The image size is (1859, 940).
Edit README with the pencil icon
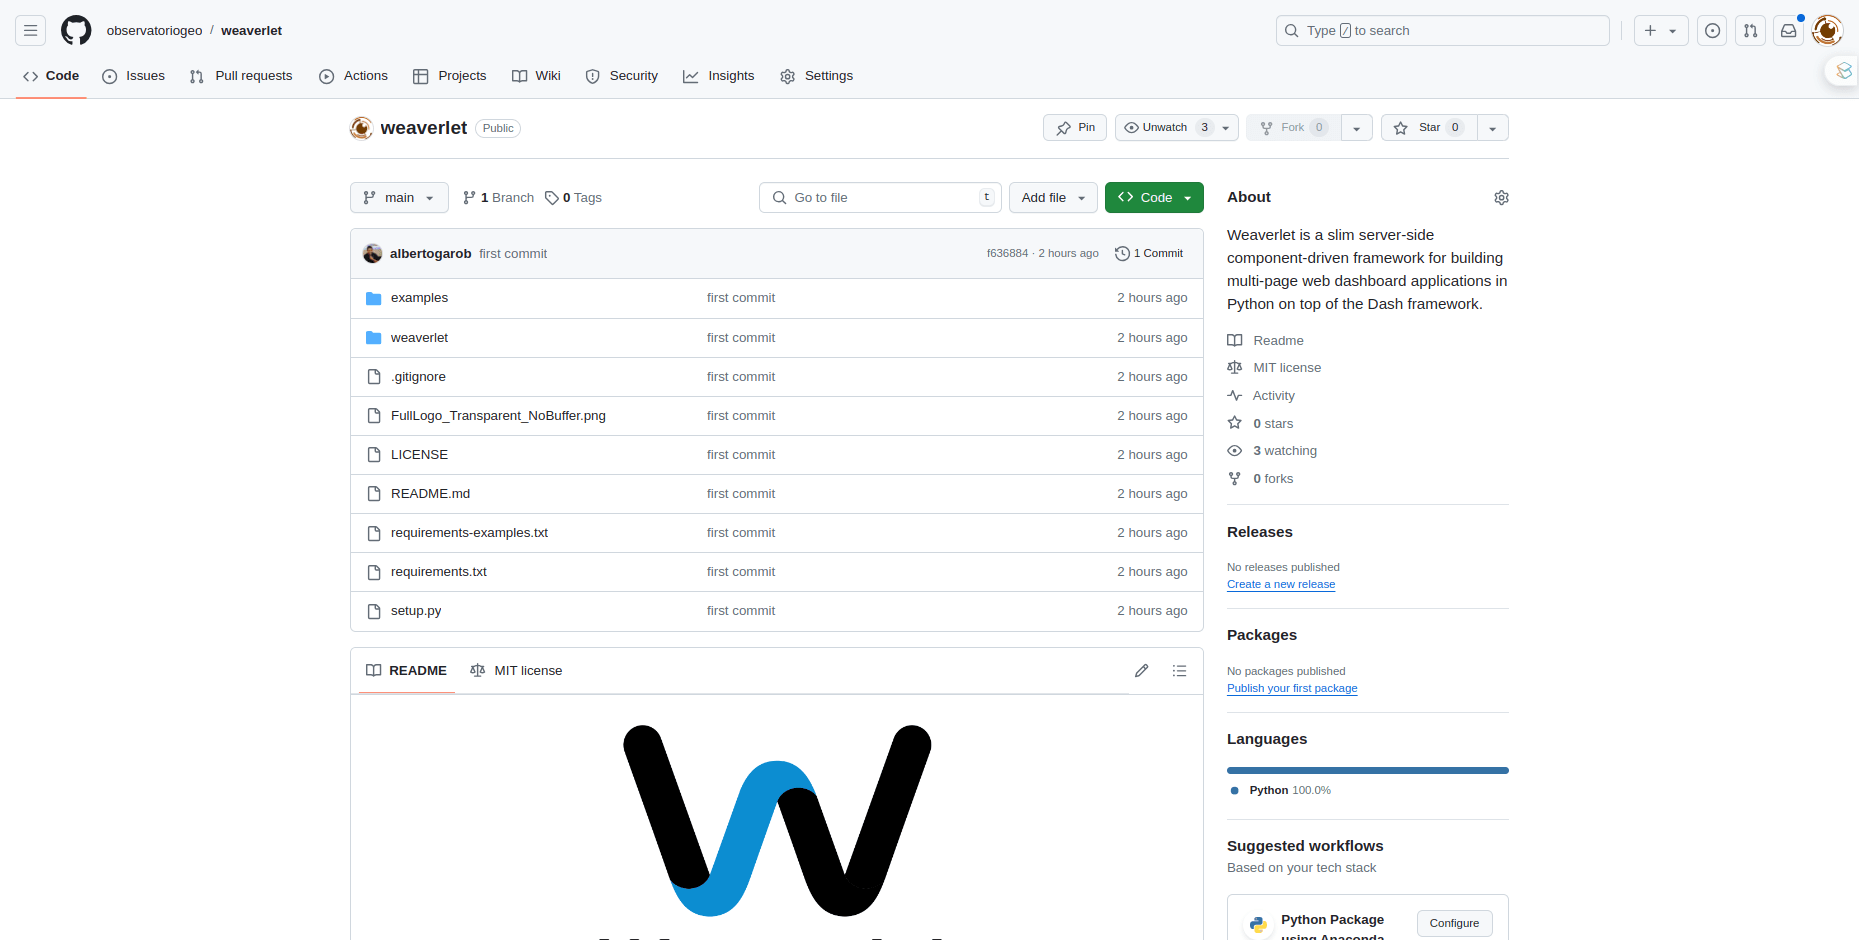[1142, 671]
